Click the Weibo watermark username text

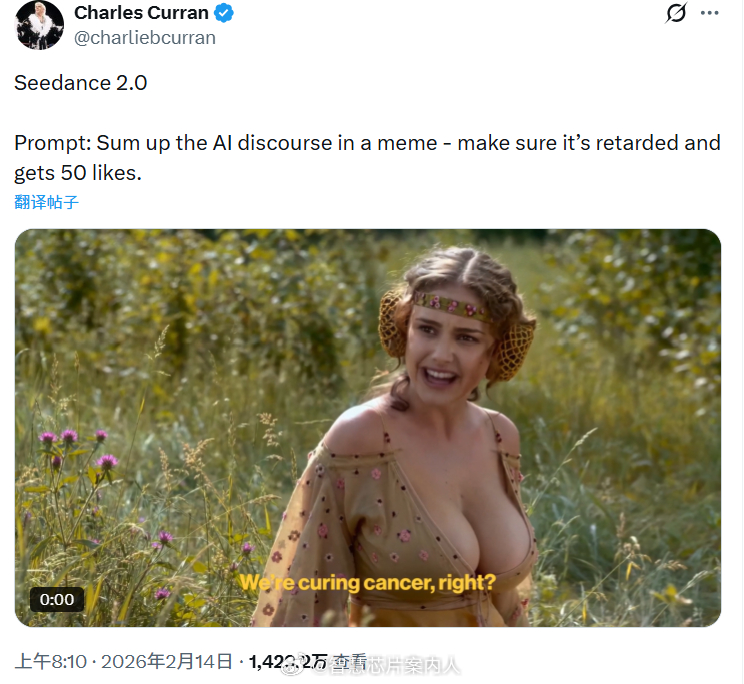click(x=385, y=666)
